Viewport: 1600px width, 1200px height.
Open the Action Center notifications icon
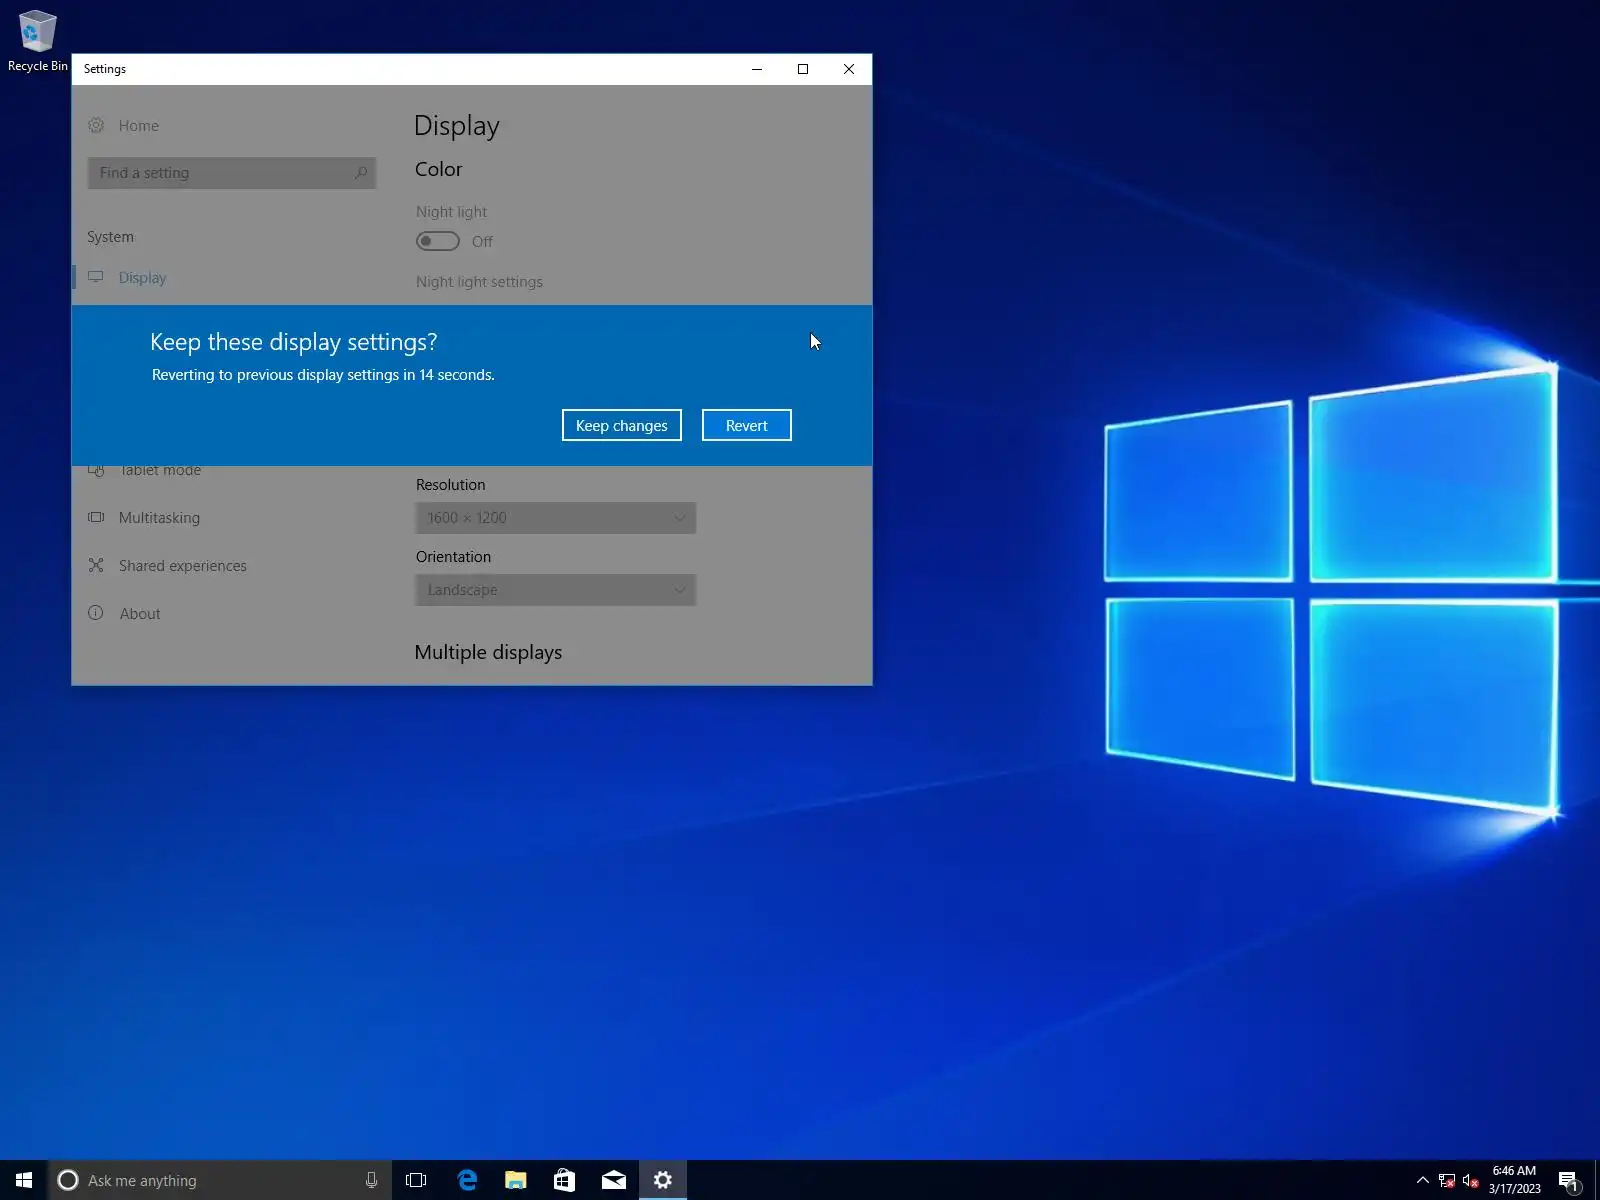click(x=1568, y=1181)
